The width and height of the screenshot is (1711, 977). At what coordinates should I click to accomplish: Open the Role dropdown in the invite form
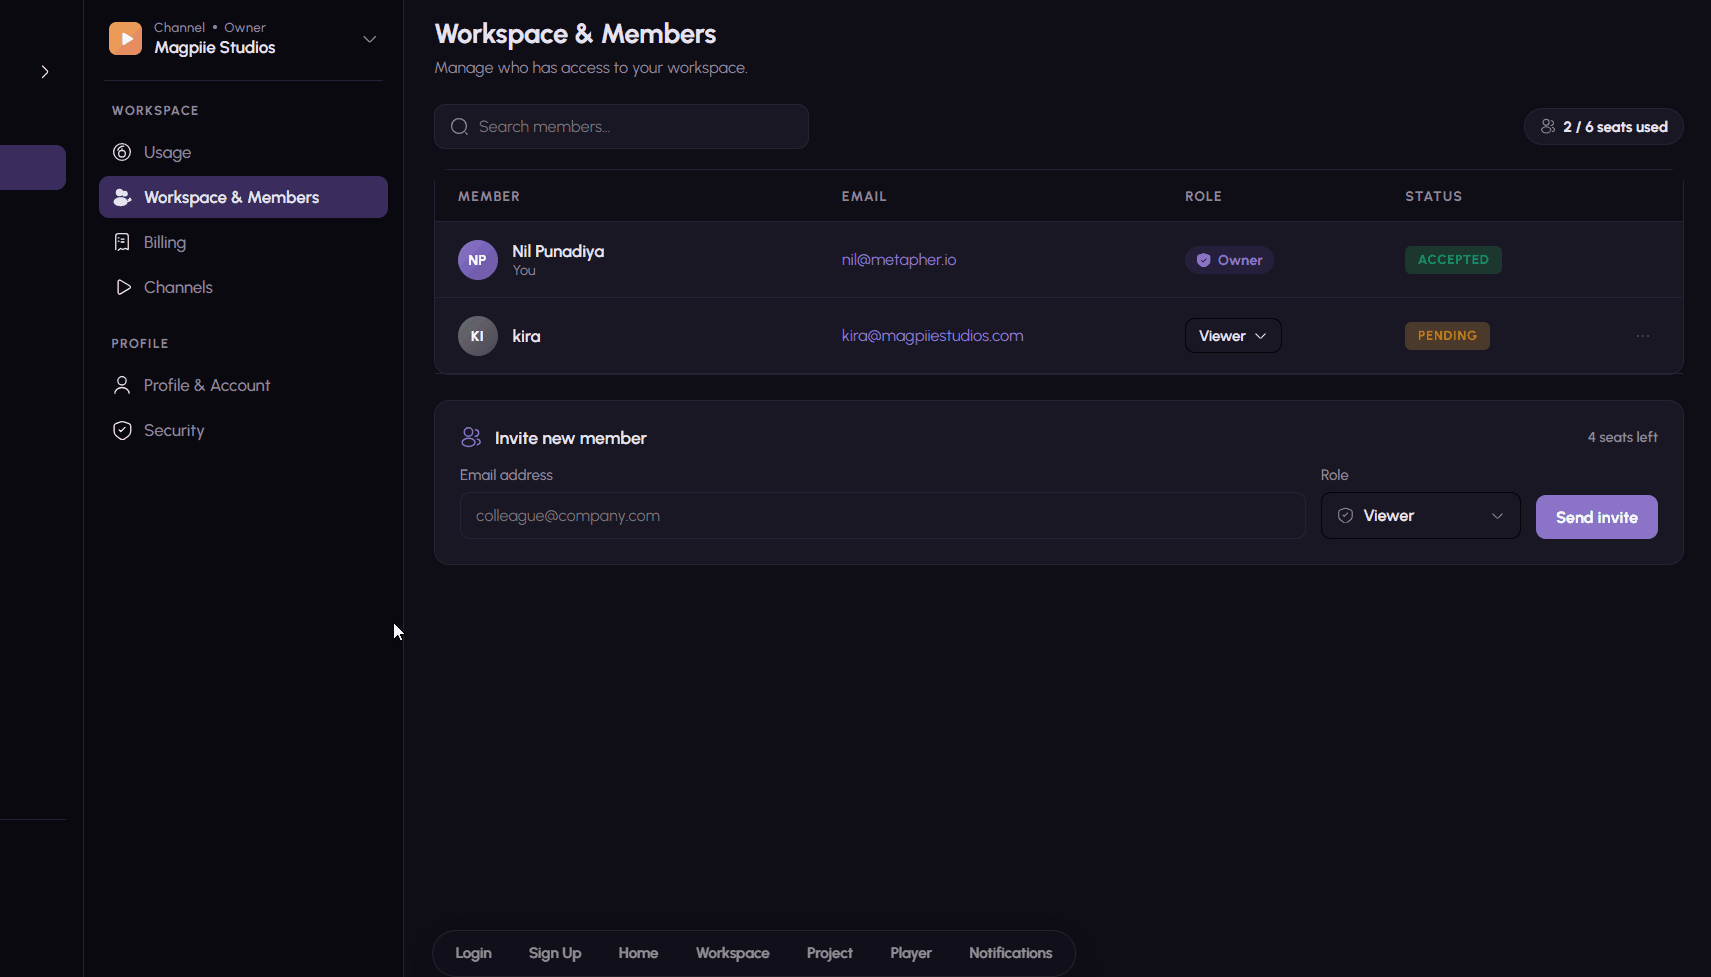click(x=1420, y=516)
